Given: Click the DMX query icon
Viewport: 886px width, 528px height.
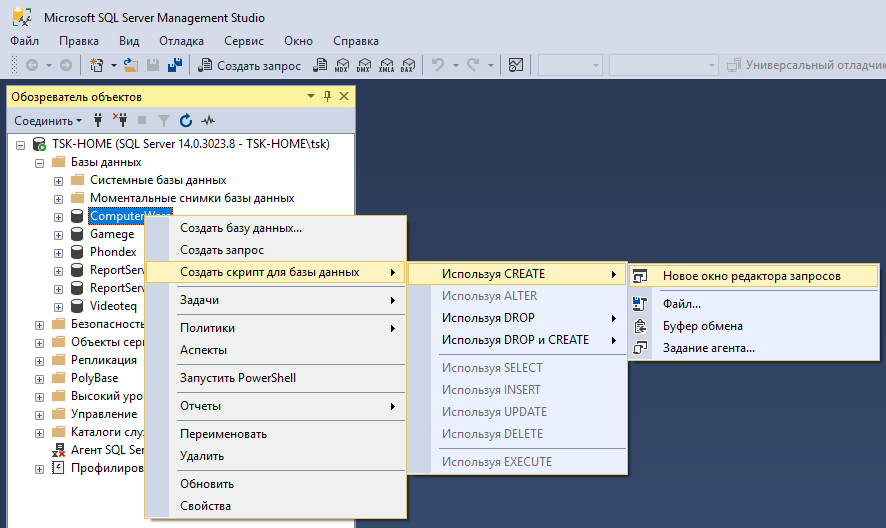Looking at the screenshot, I should click(x=364, y=65).
